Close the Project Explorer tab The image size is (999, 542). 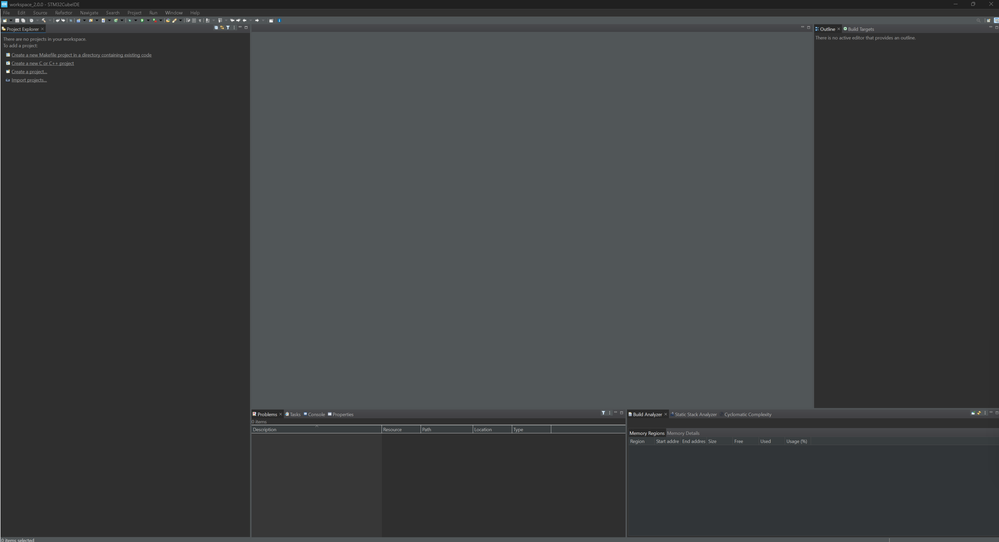coord(43,29)
